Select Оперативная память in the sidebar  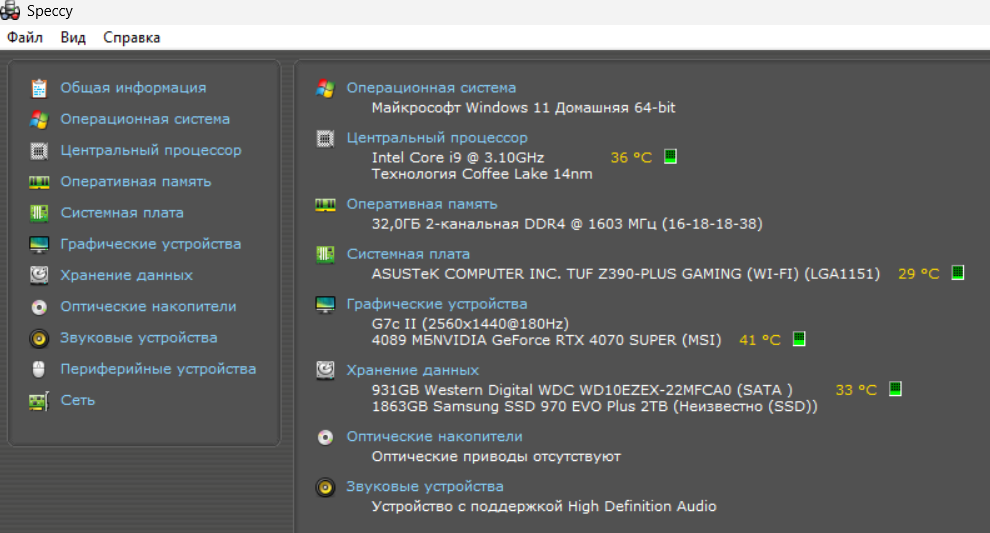point(136,181)
